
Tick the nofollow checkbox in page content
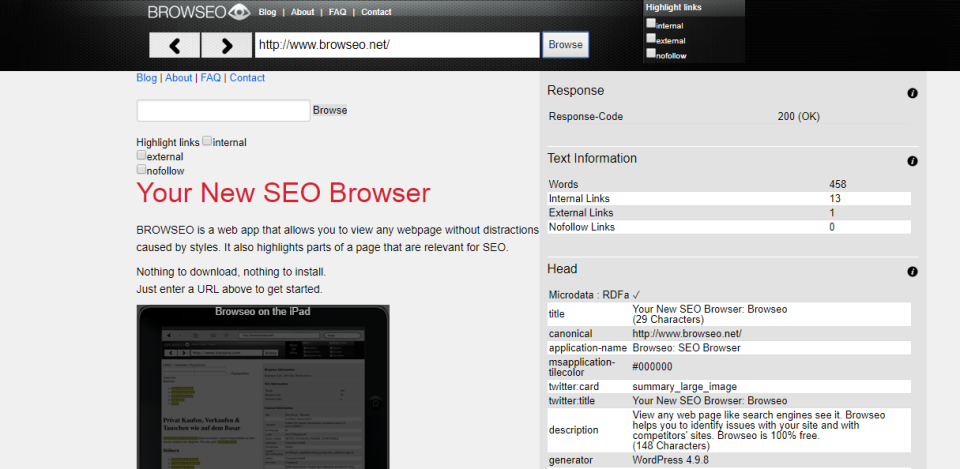coord(141,169)
